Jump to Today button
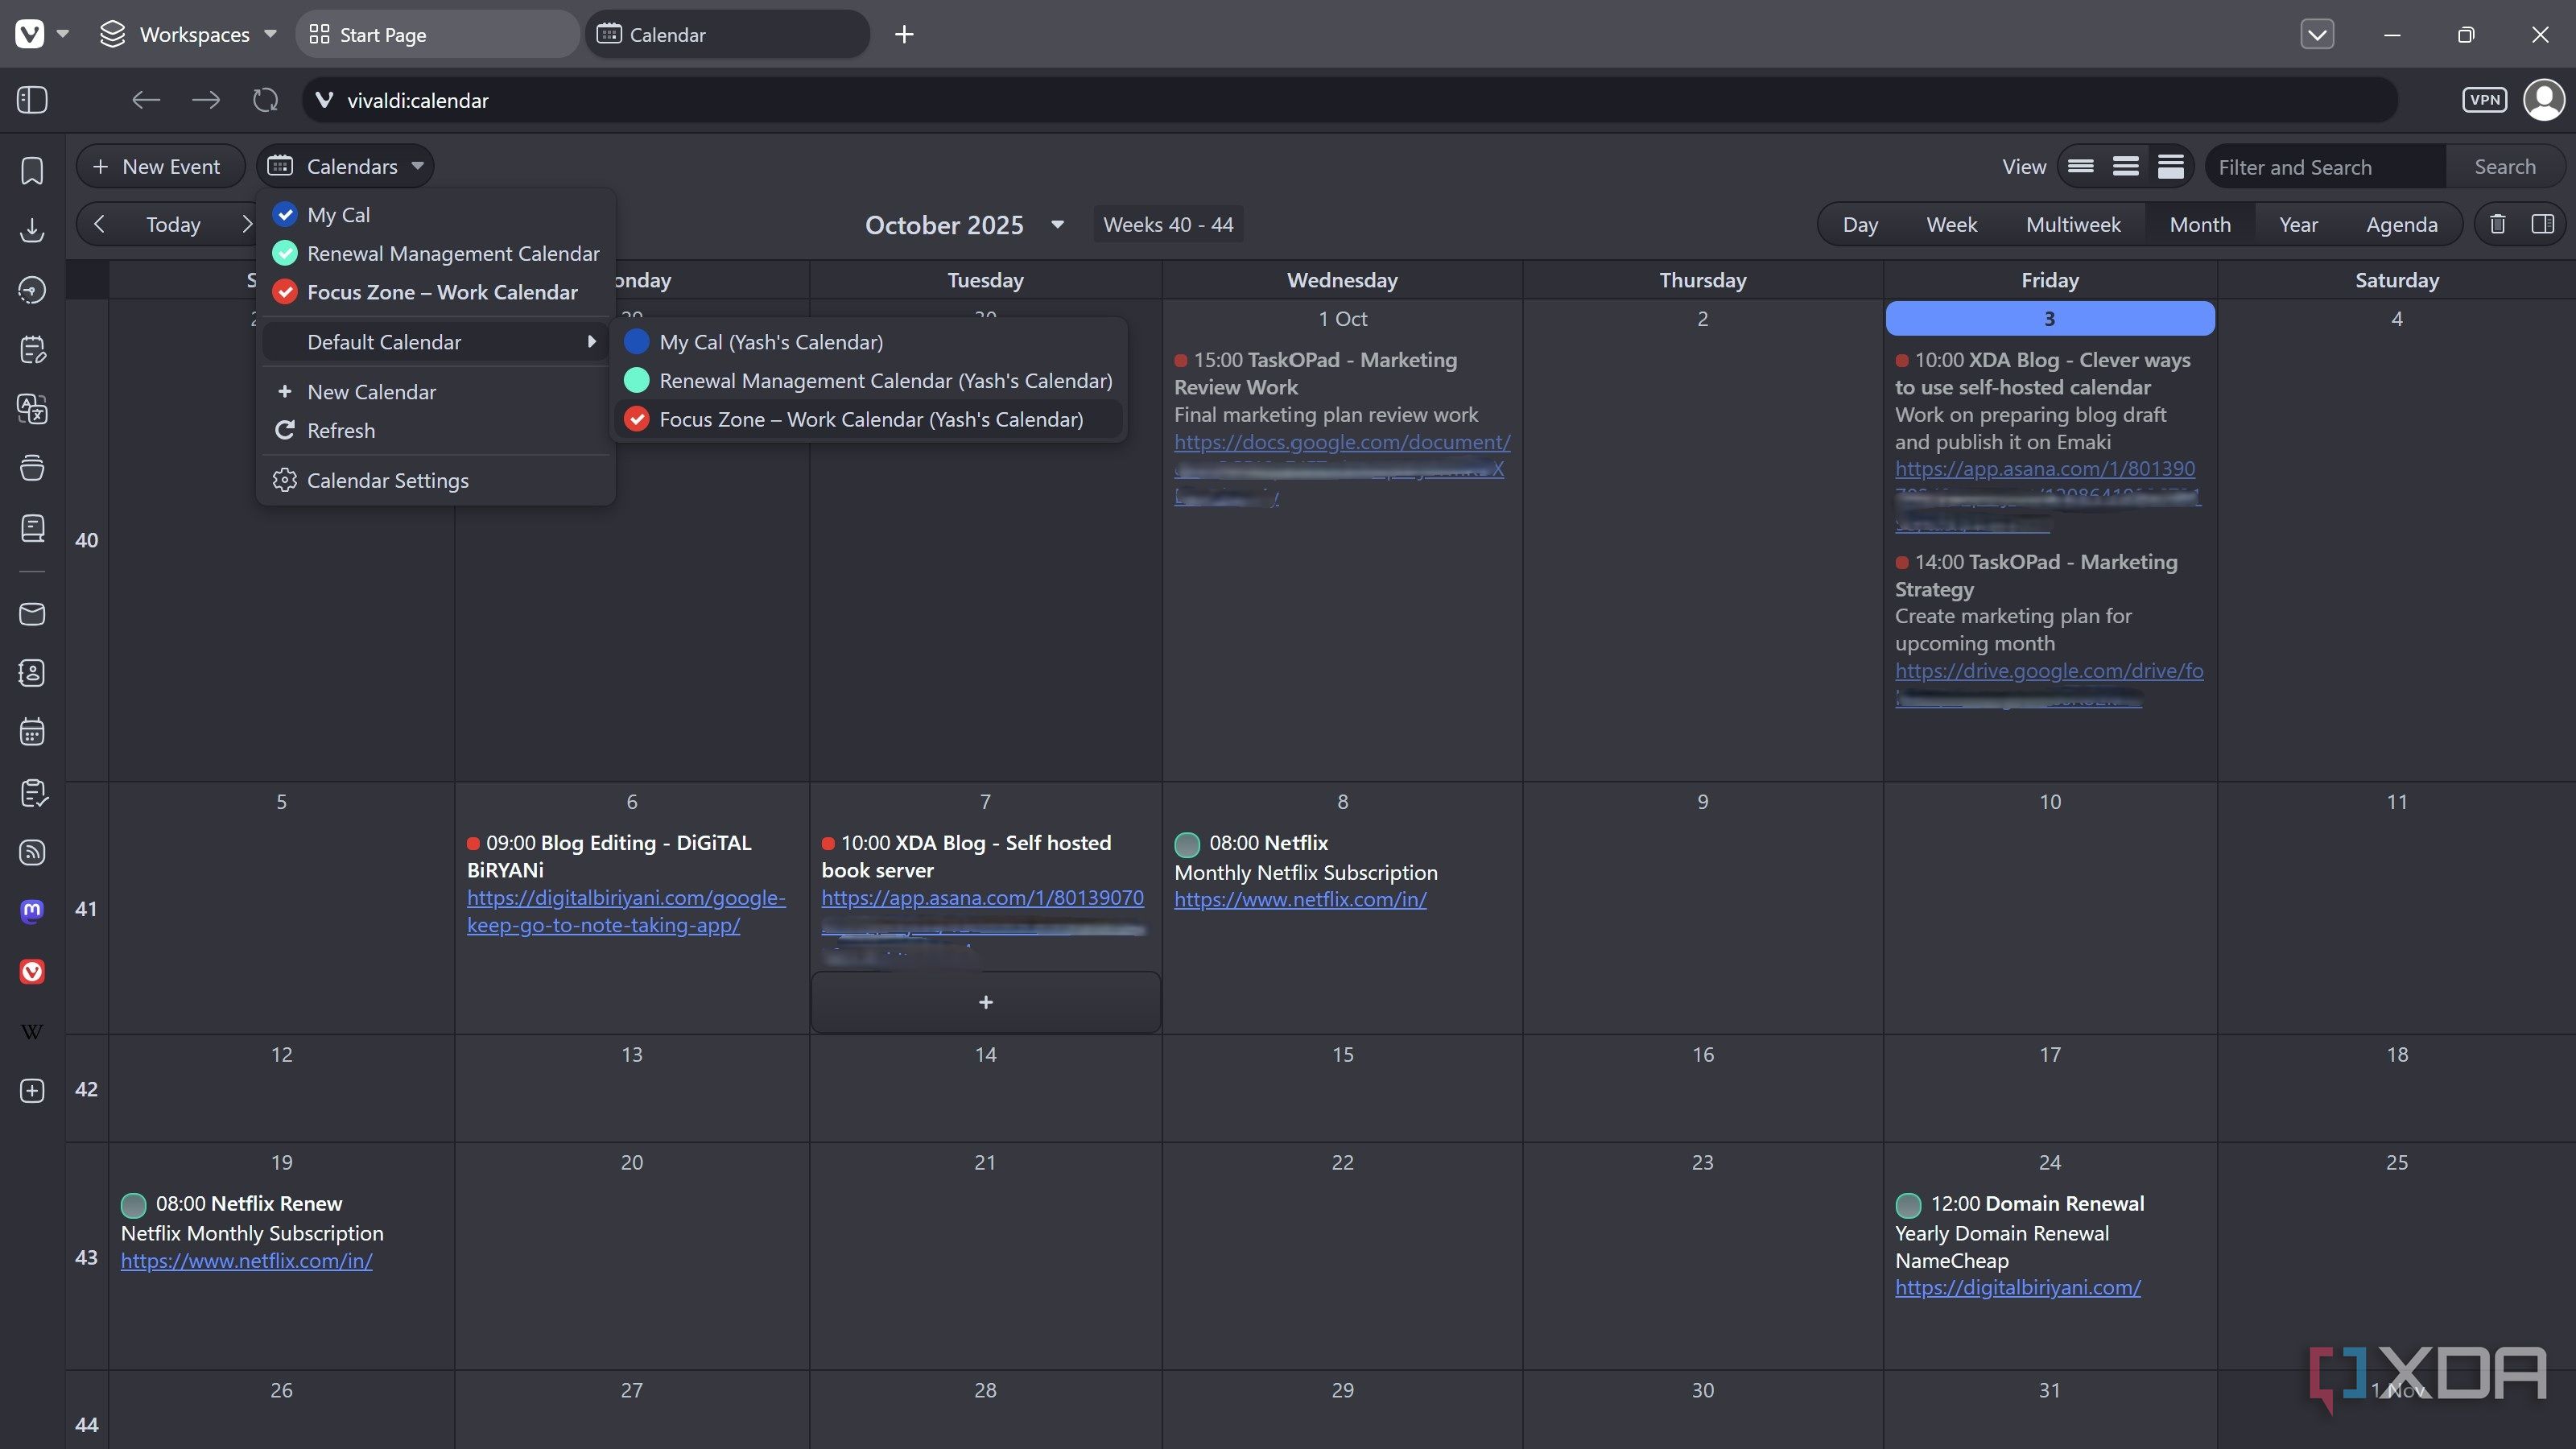 click(173, 224)
